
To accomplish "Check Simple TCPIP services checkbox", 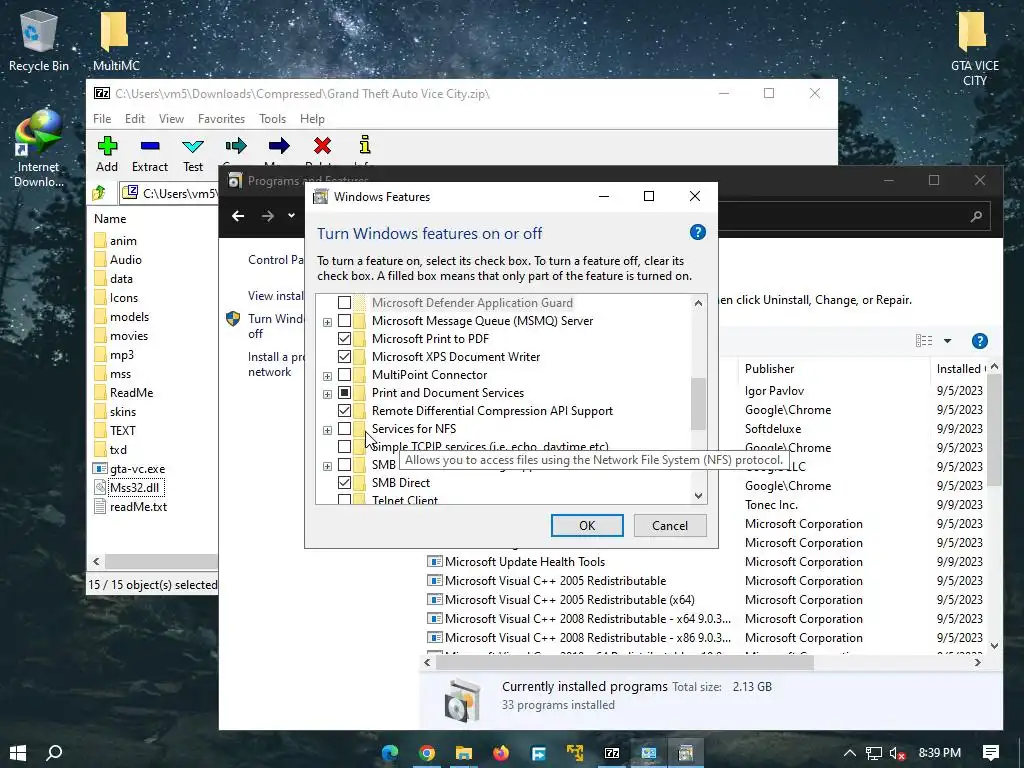I will [x=344, y=447].
